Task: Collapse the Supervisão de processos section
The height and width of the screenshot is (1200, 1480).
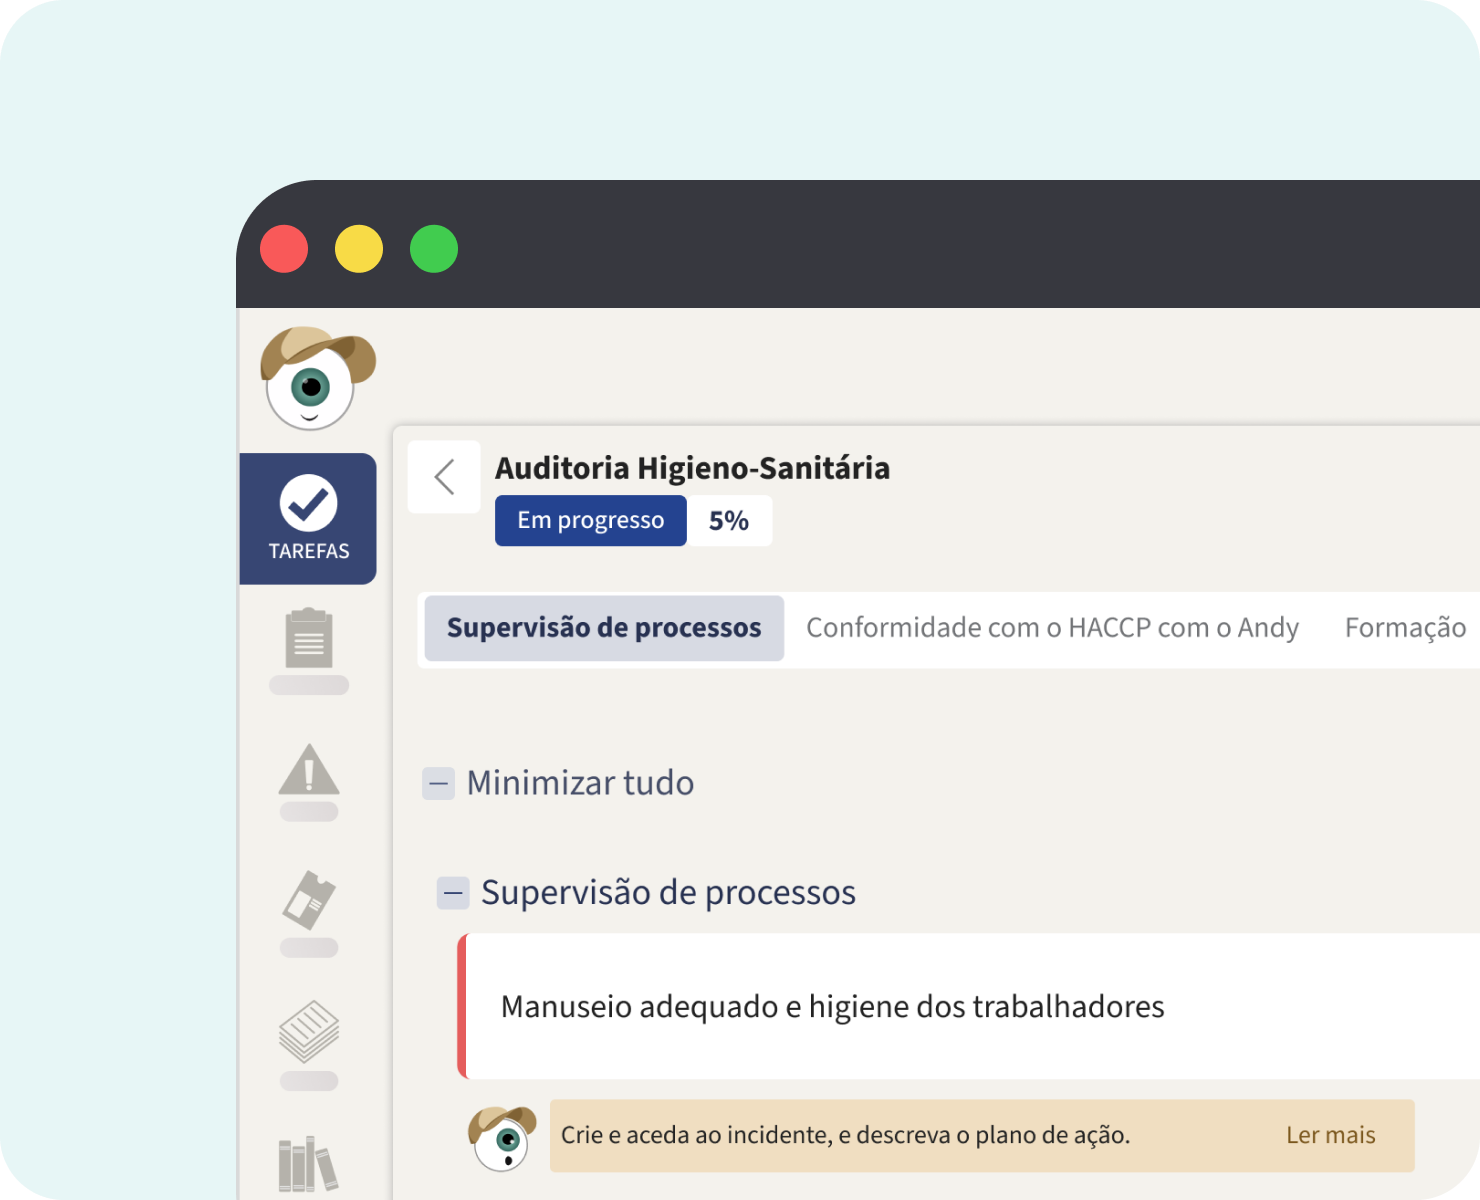Action: [453, 892]
